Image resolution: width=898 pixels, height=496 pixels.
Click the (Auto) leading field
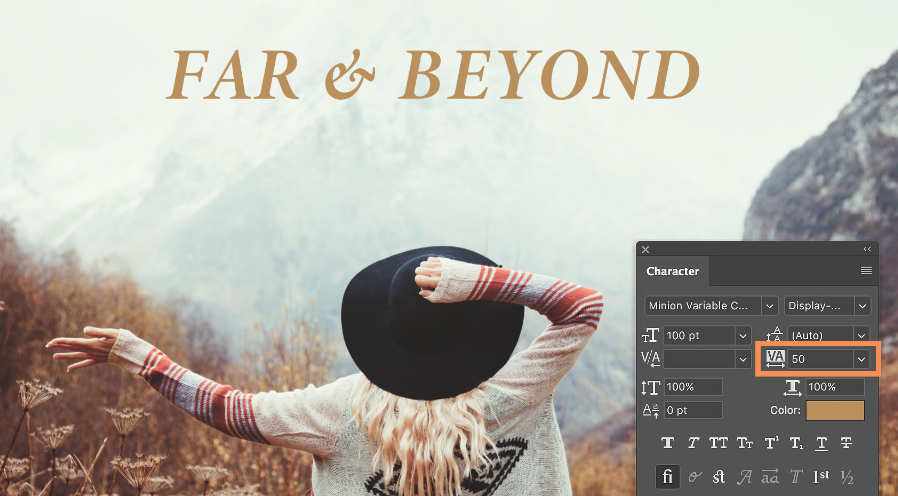821,335
